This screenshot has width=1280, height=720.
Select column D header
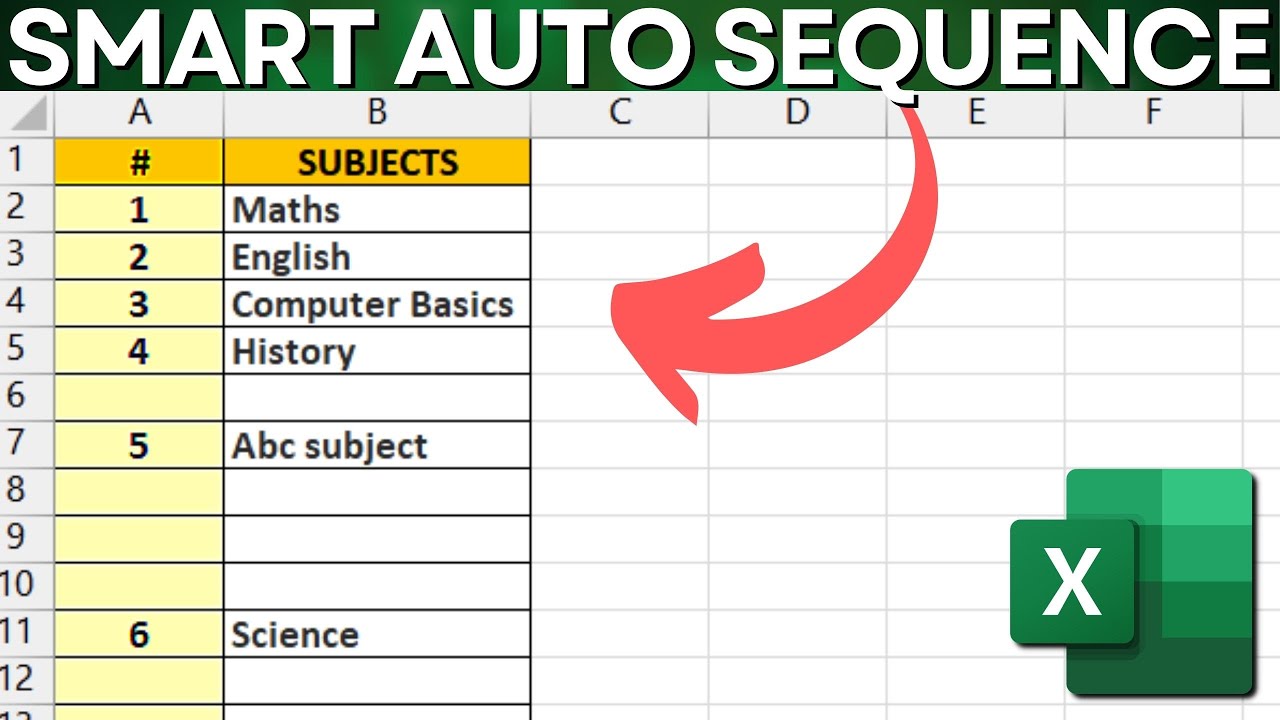tap(797, 113)
